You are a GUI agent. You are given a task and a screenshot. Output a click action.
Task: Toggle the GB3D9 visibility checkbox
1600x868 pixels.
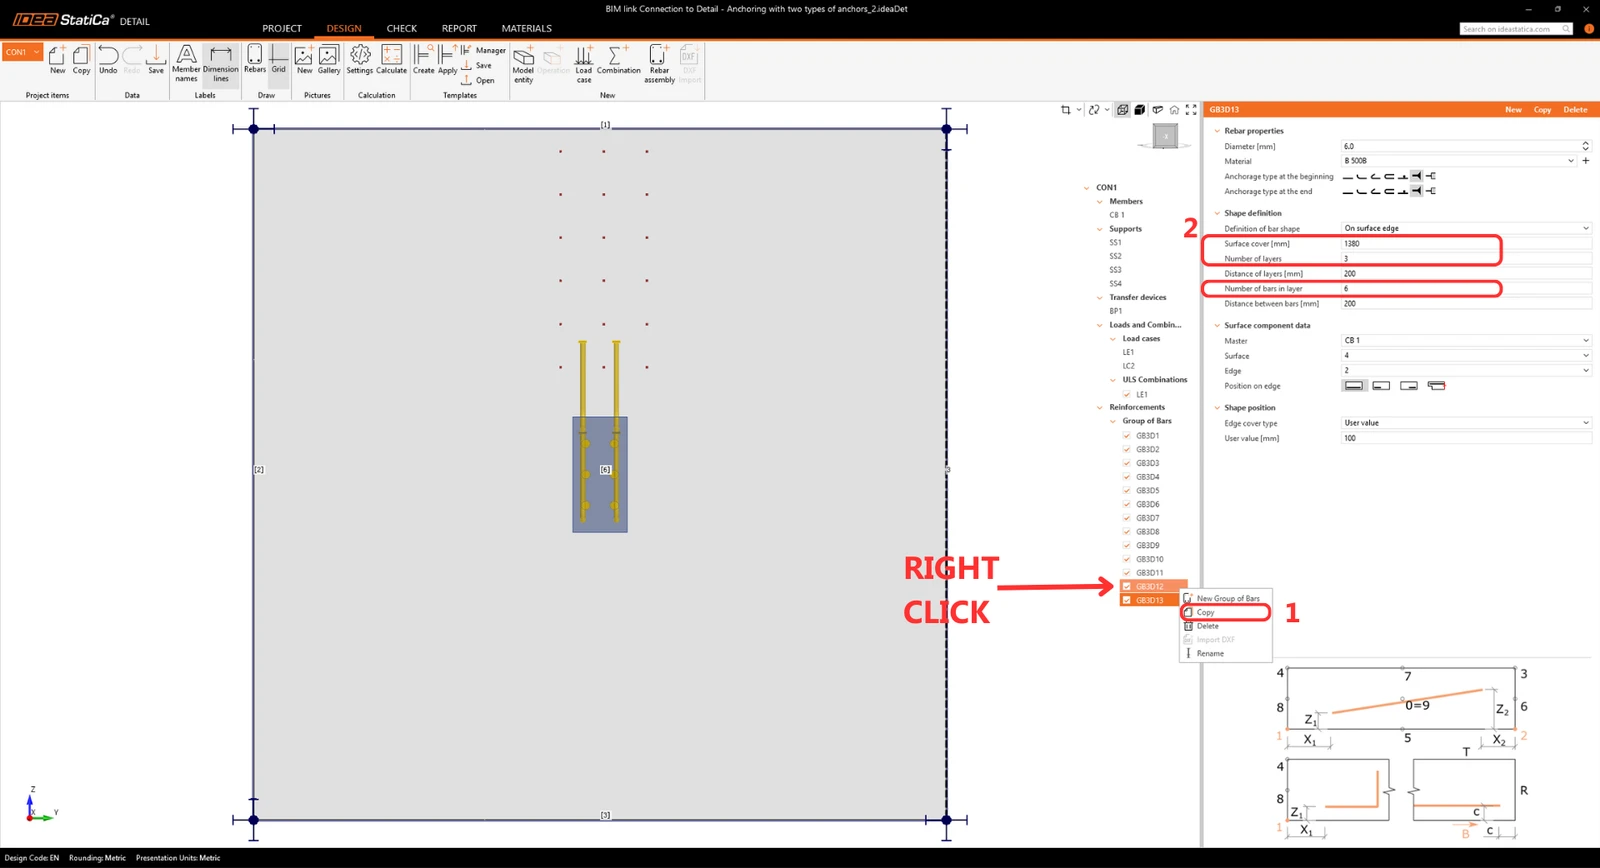pyautogui.click(x=1127, y=546)
